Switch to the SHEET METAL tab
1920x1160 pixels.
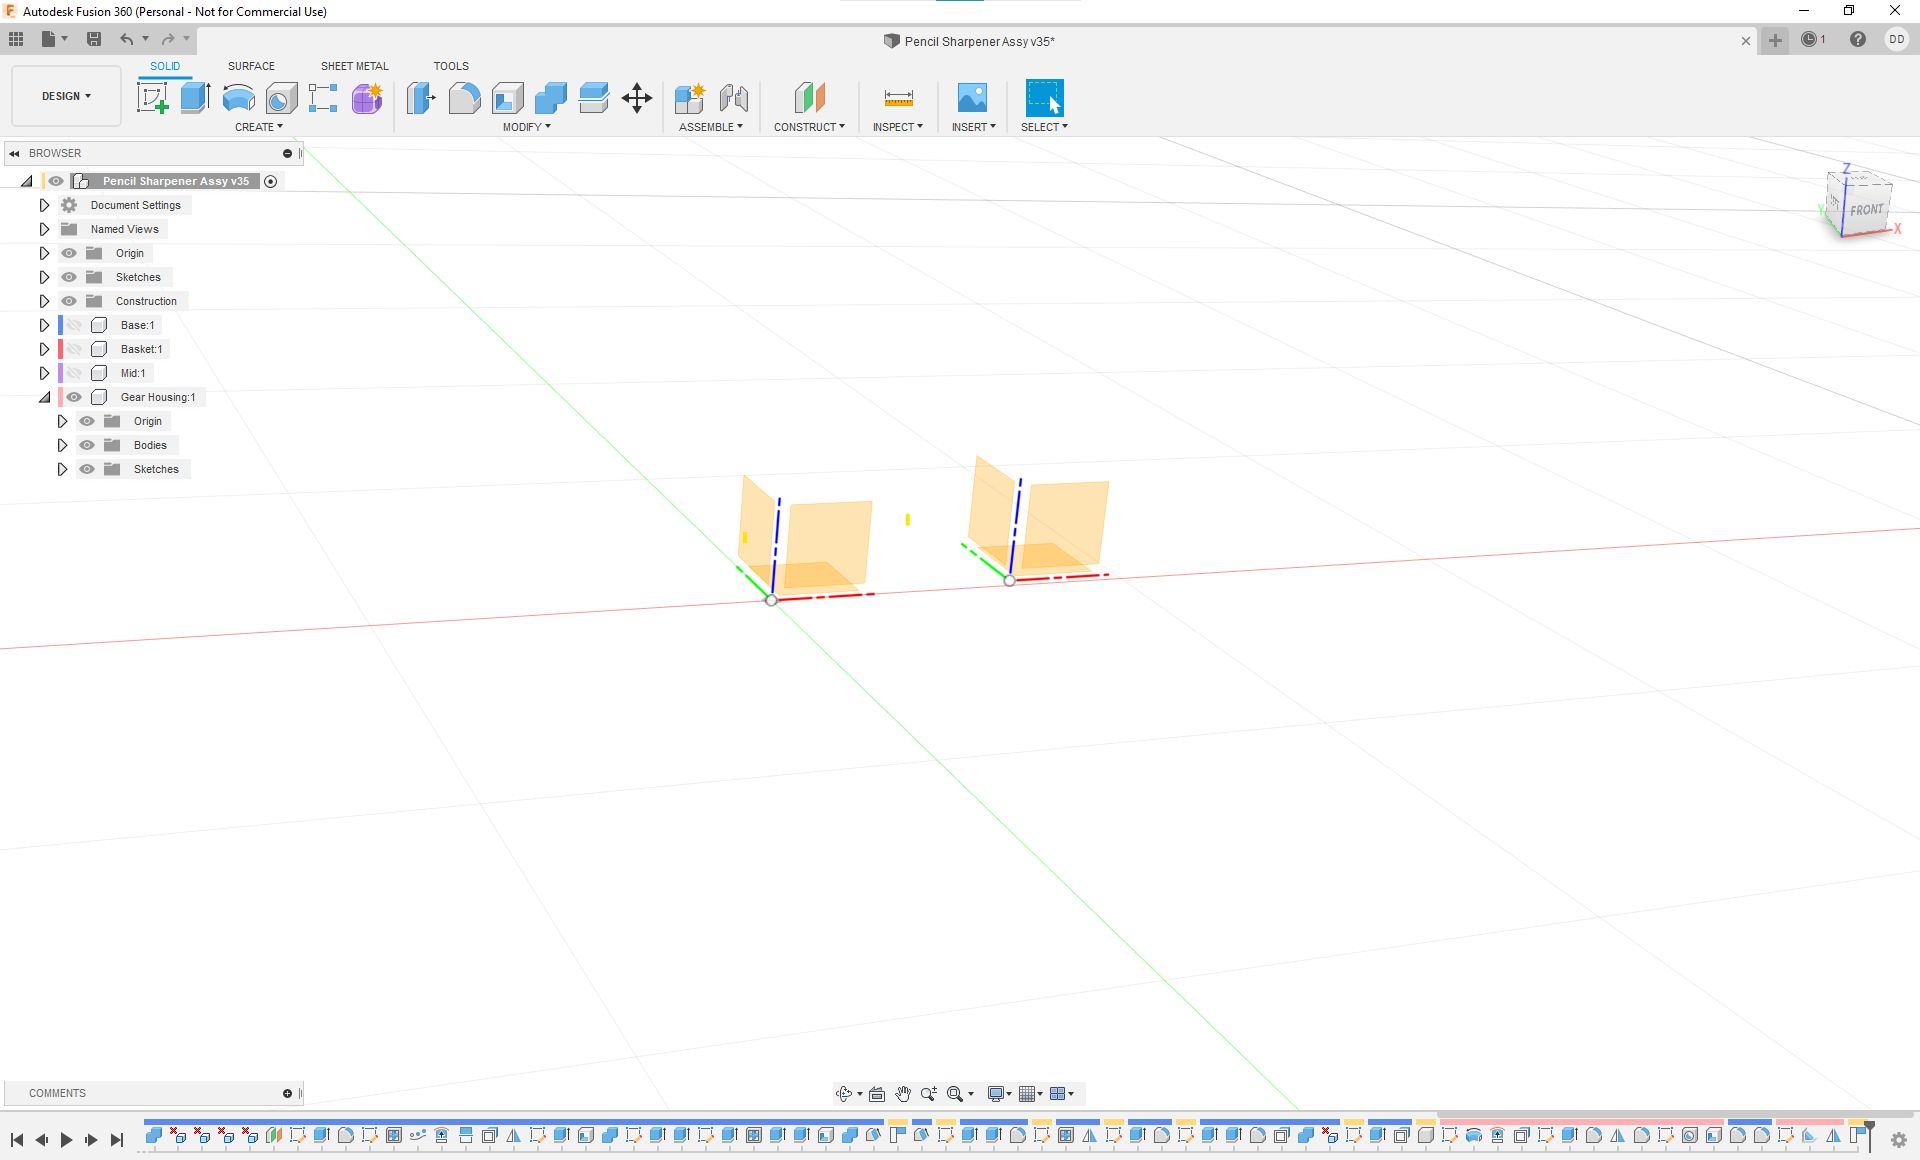pos(354,66)
